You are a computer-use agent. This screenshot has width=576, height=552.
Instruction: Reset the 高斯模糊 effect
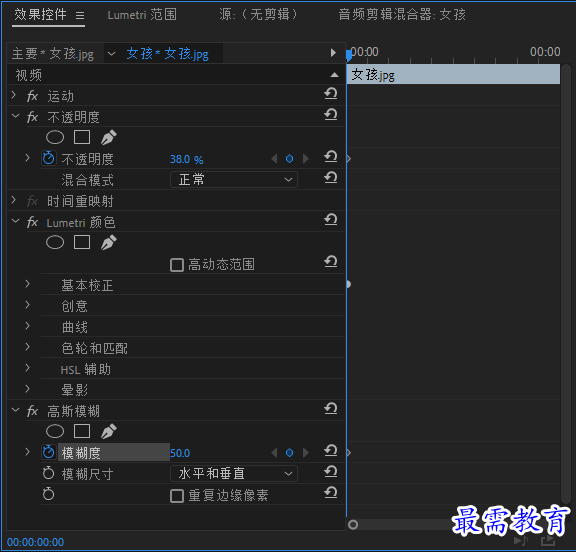click(x=331, y=408)
